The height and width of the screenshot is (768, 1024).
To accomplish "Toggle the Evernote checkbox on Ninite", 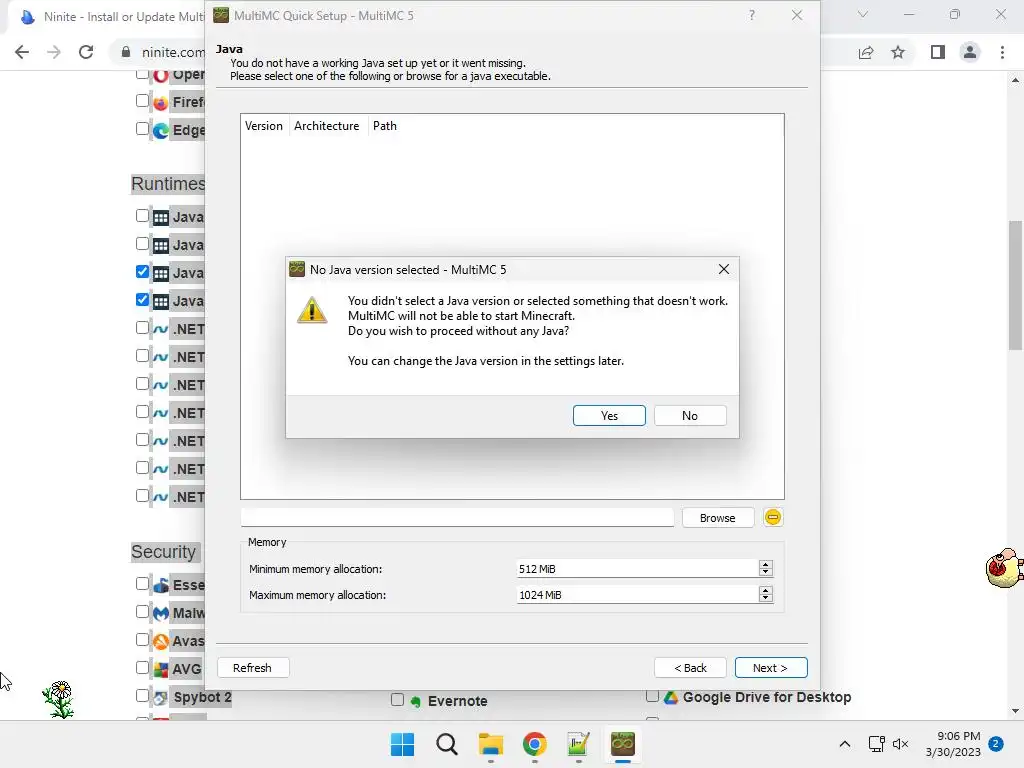I will click(397, 700).
